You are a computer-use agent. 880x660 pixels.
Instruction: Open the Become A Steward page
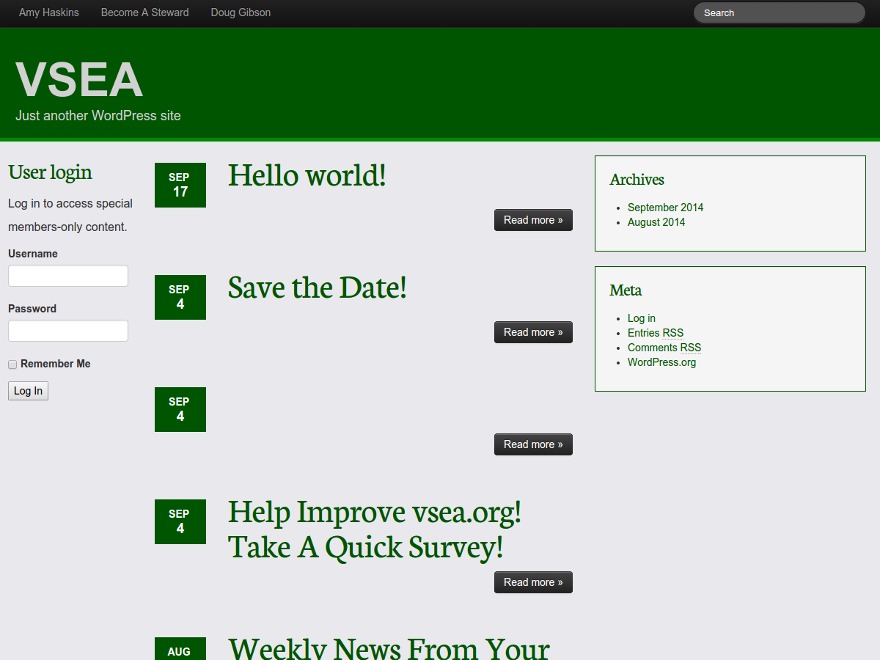point(145,12)
